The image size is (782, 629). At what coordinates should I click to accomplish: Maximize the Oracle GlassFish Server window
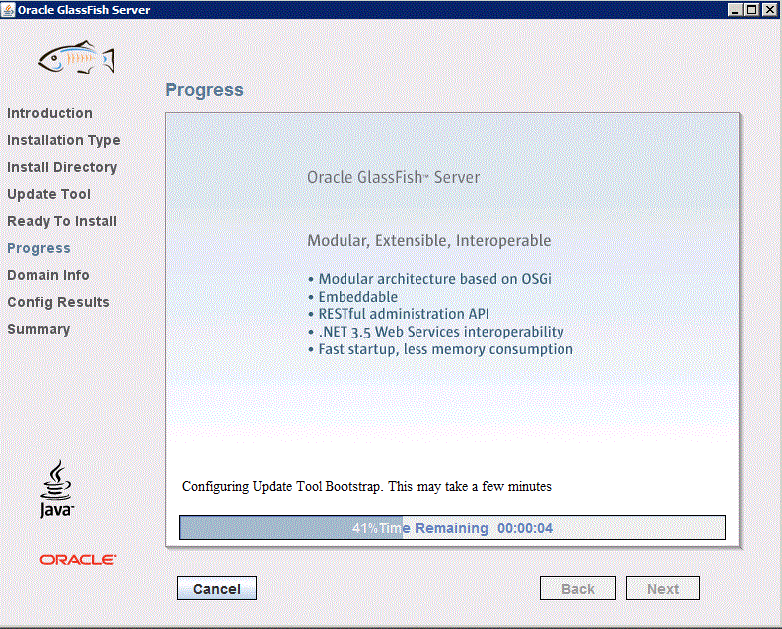752,9
